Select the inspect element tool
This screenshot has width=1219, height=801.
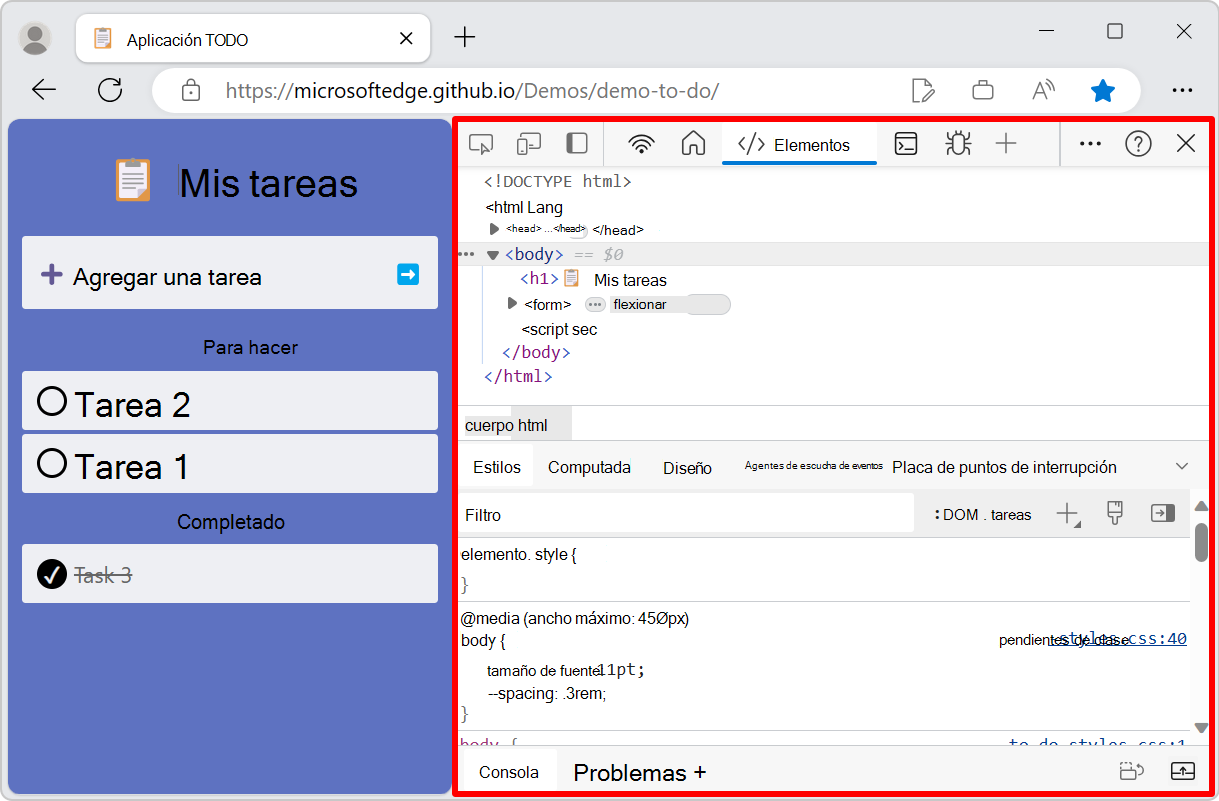[481, 143]
